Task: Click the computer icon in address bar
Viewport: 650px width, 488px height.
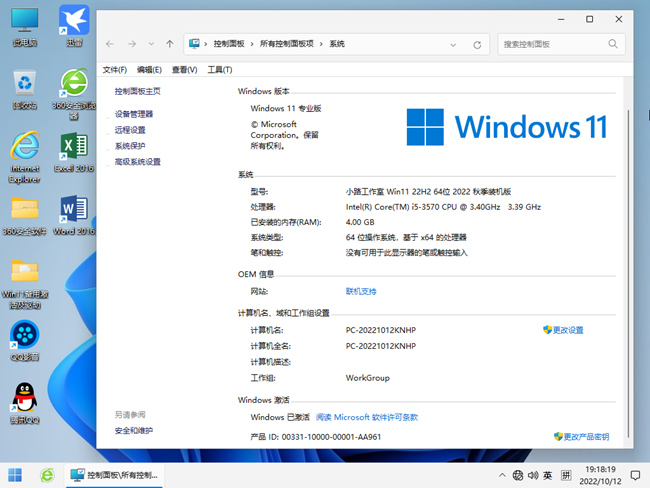Action: pyautogui.click(x=194, y=44)
